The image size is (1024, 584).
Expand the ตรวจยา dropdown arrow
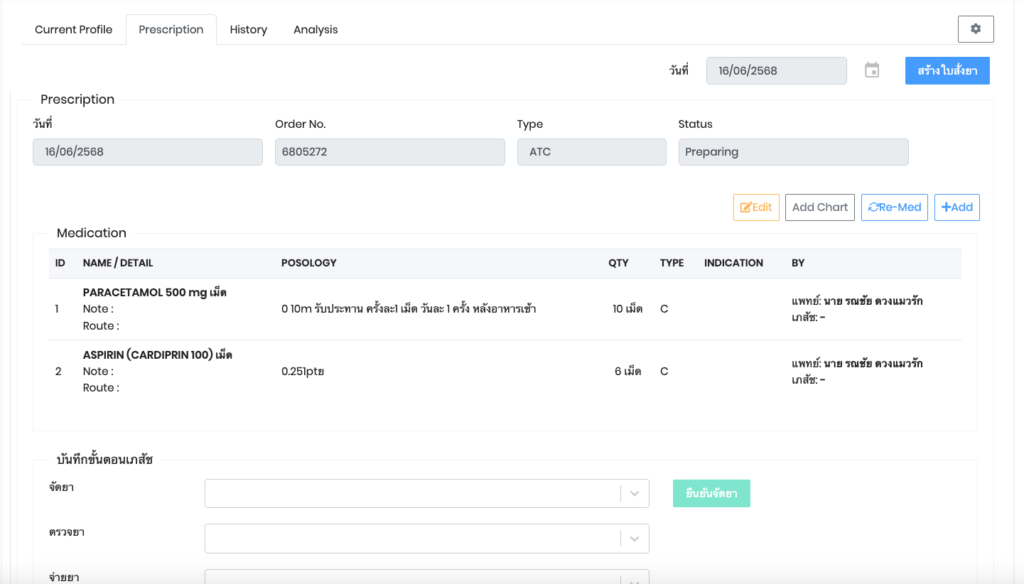pyautogui.click(x=634, y=539)
